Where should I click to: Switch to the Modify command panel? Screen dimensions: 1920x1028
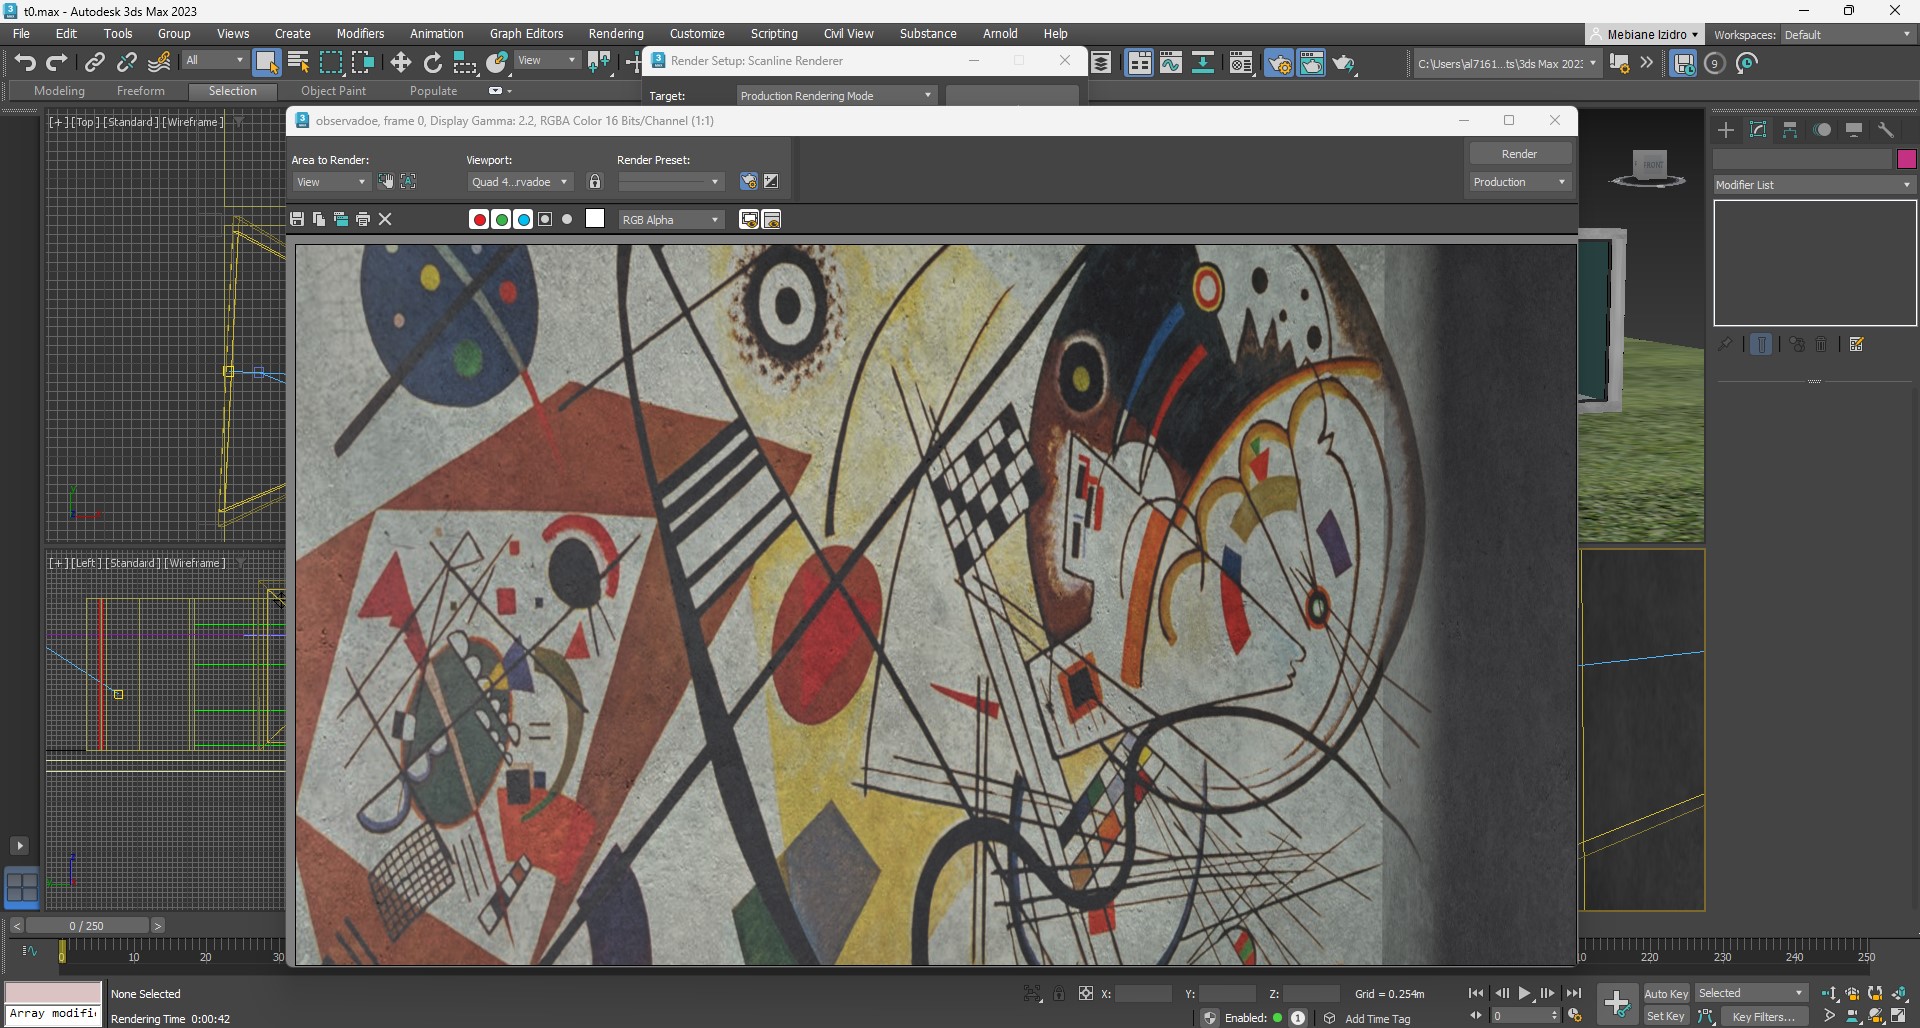pos(1758,130)
